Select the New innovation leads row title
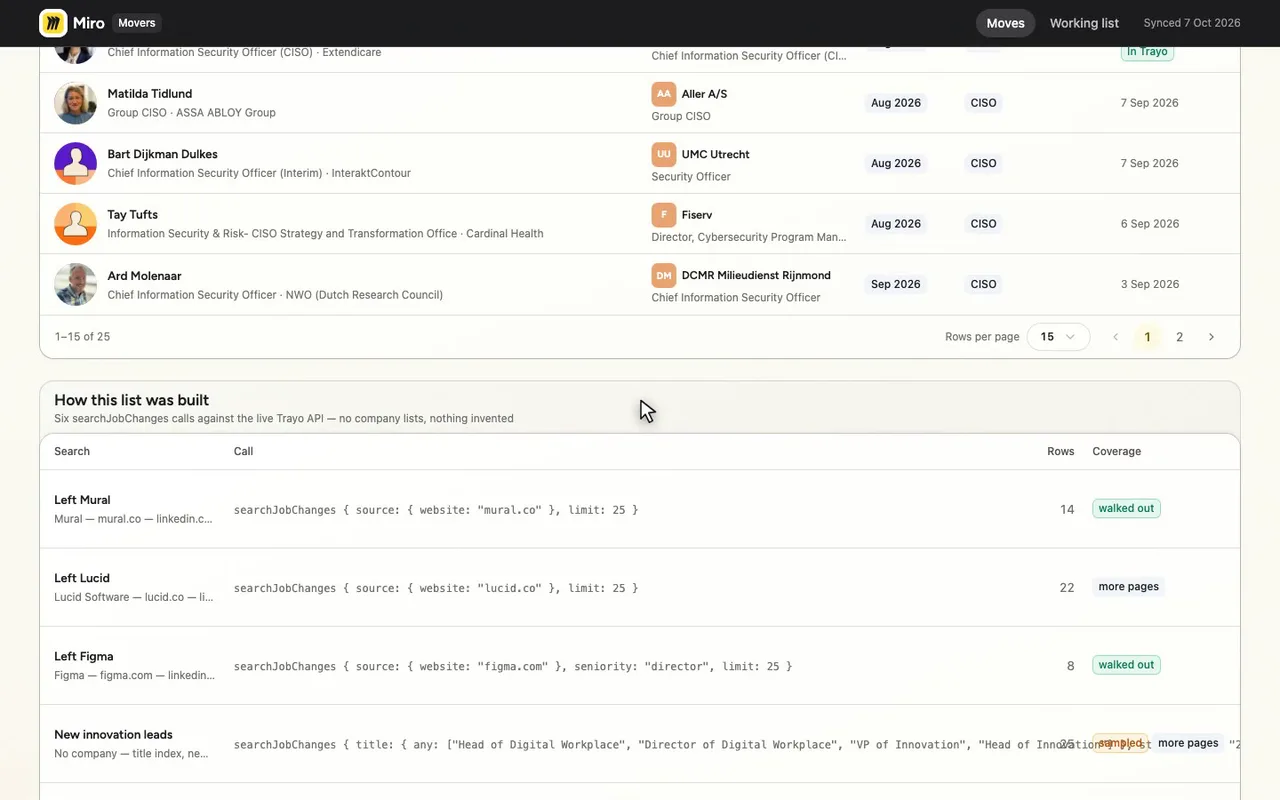Viewport: 1280px width, 800px height. (113, 734)
